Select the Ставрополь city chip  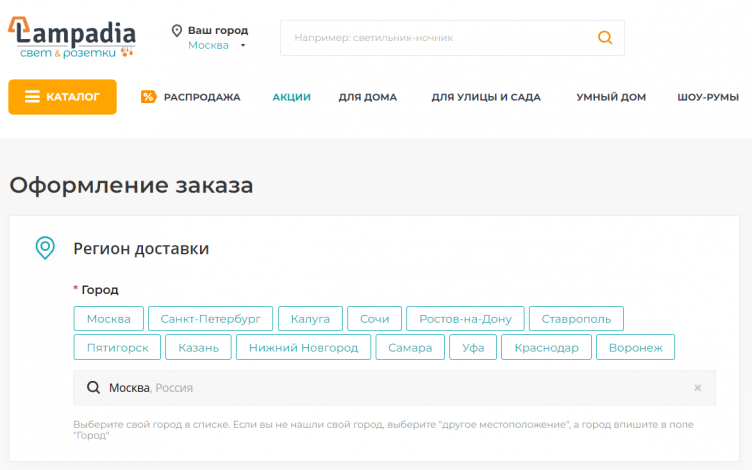pyautogui.click(x=576, y=319)
